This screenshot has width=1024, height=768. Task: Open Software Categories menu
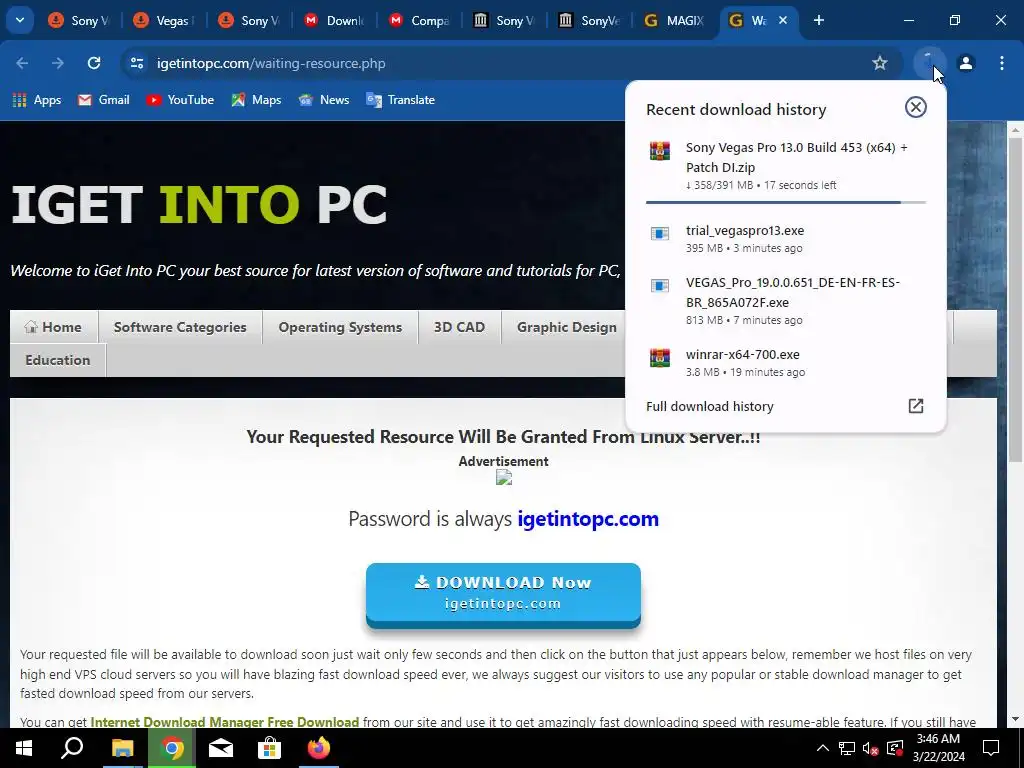click(x=180, y=327)
